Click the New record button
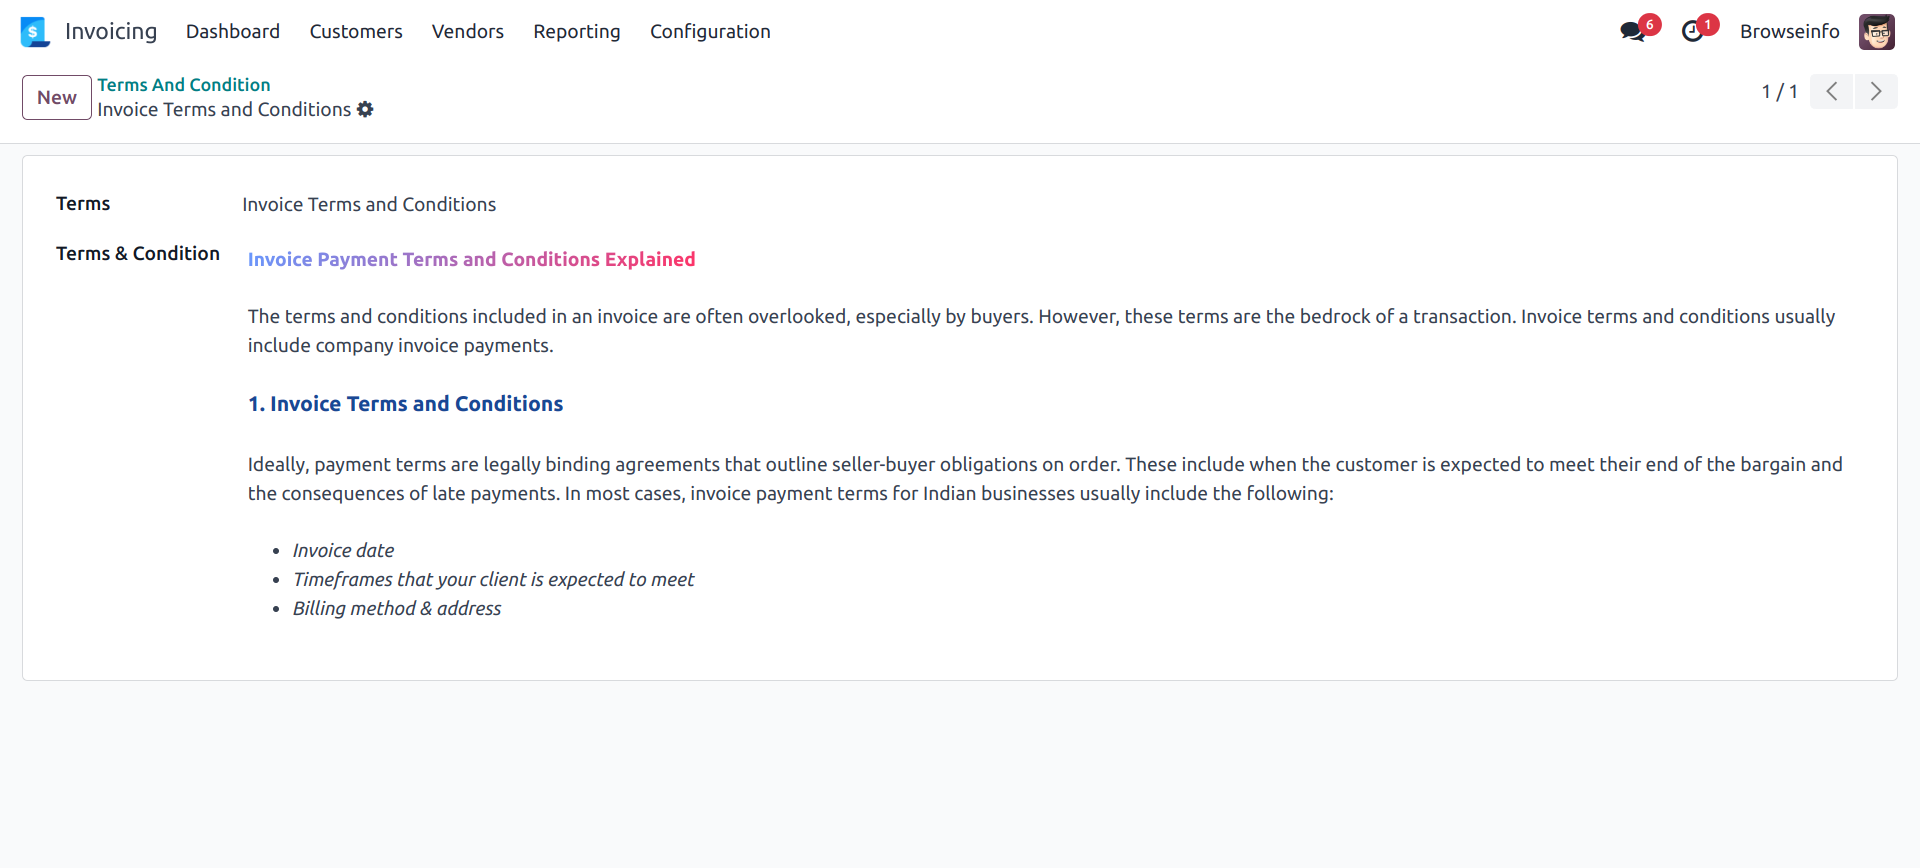1920x868 pixels. point(57,98)
